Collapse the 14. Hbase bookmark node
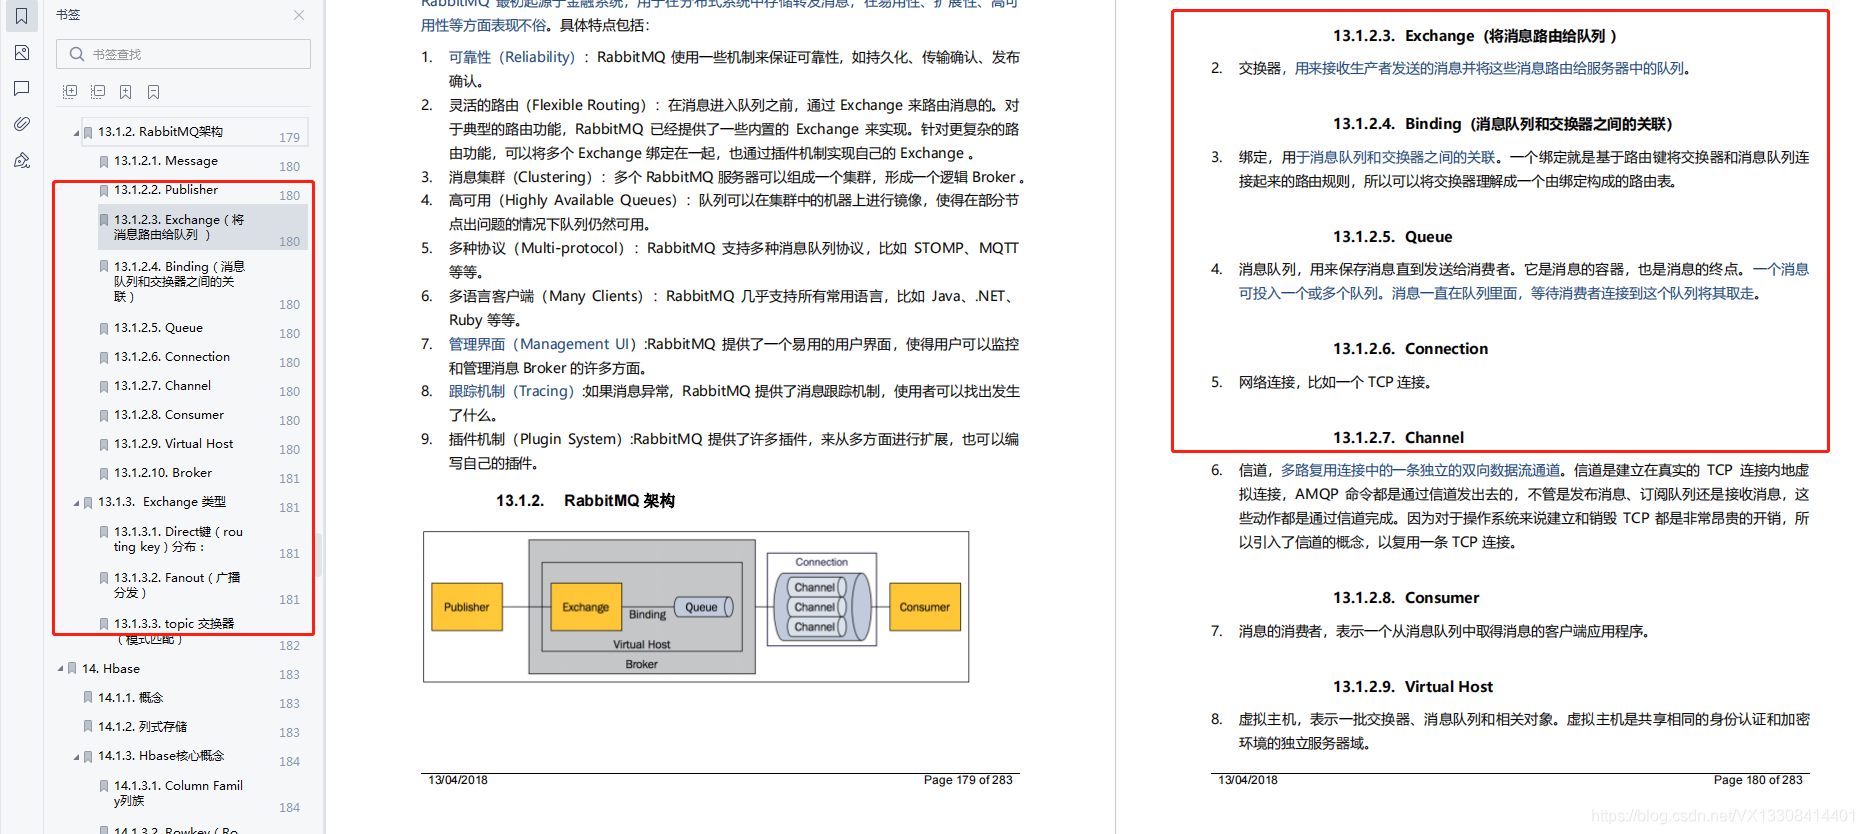Screen dimensions: 1864x834 pyautogui.click(x=60, y=669)
